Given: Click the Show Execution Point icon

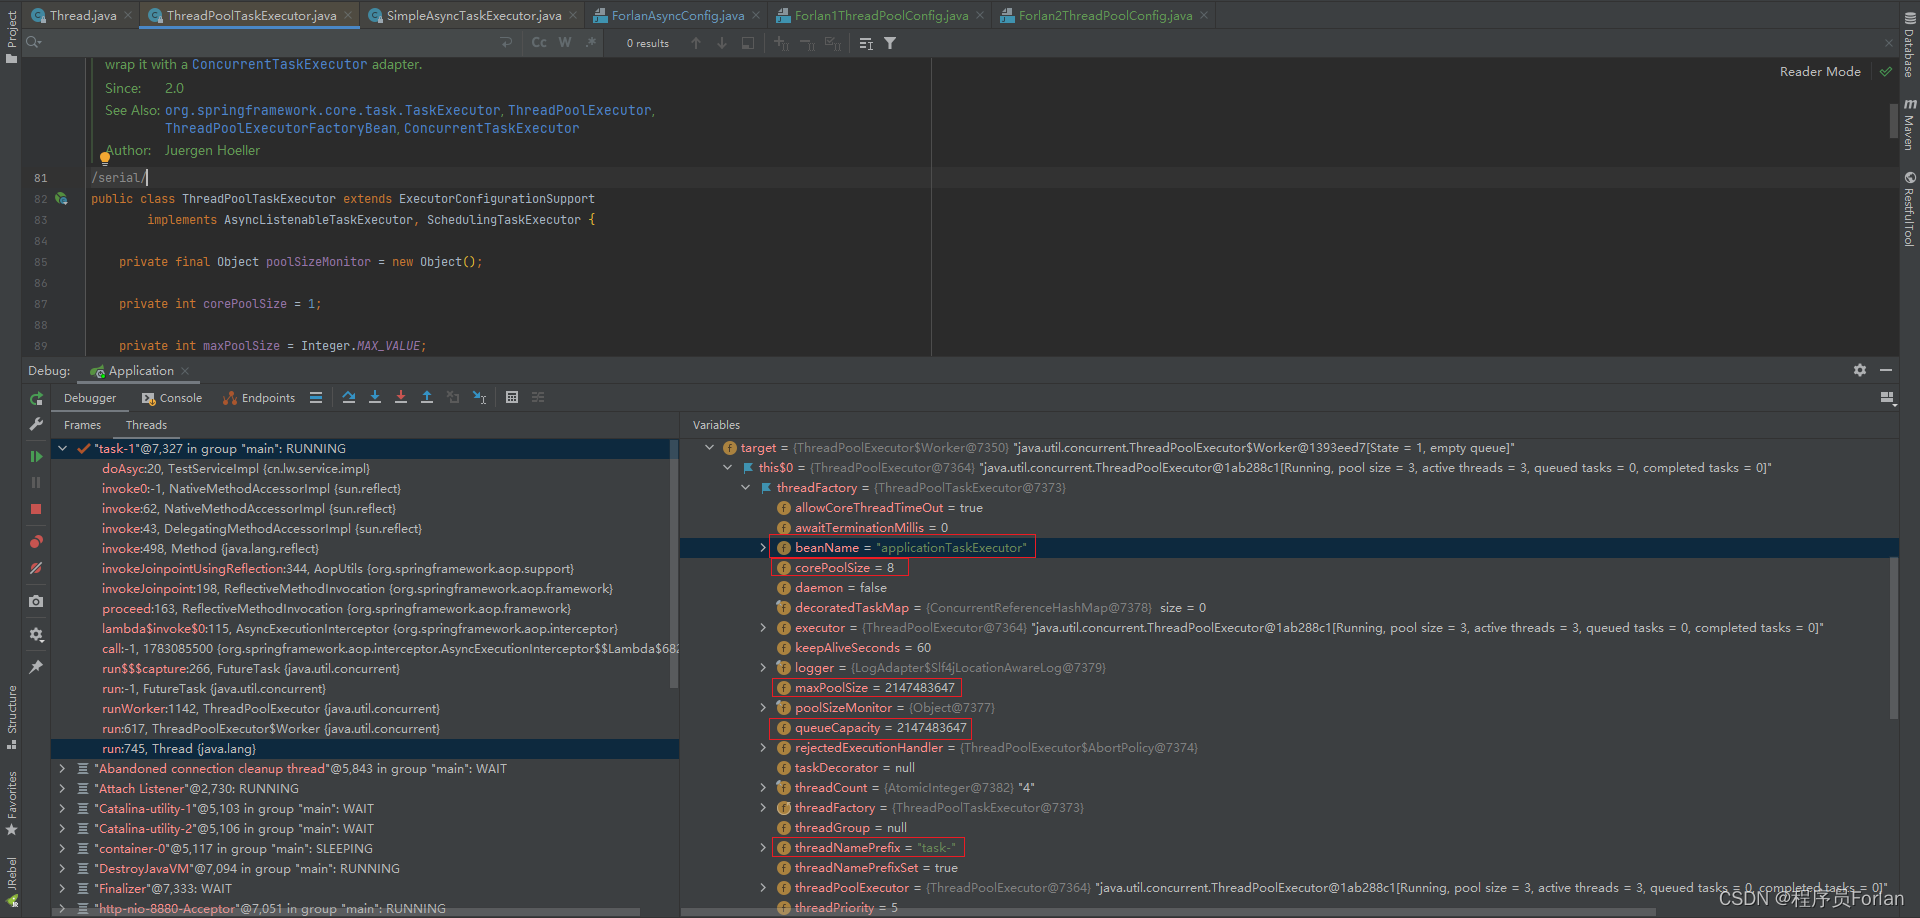Looking at the screenshot, I should pyautogui.click(x=316, y=397).
